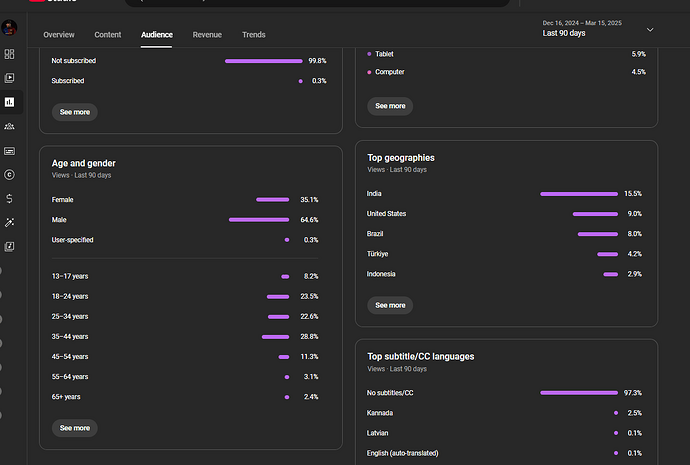Viewport: 690px width, 465px height.
Task: Select the No subtitles/CC row label
Action: [x=390, y=393]
